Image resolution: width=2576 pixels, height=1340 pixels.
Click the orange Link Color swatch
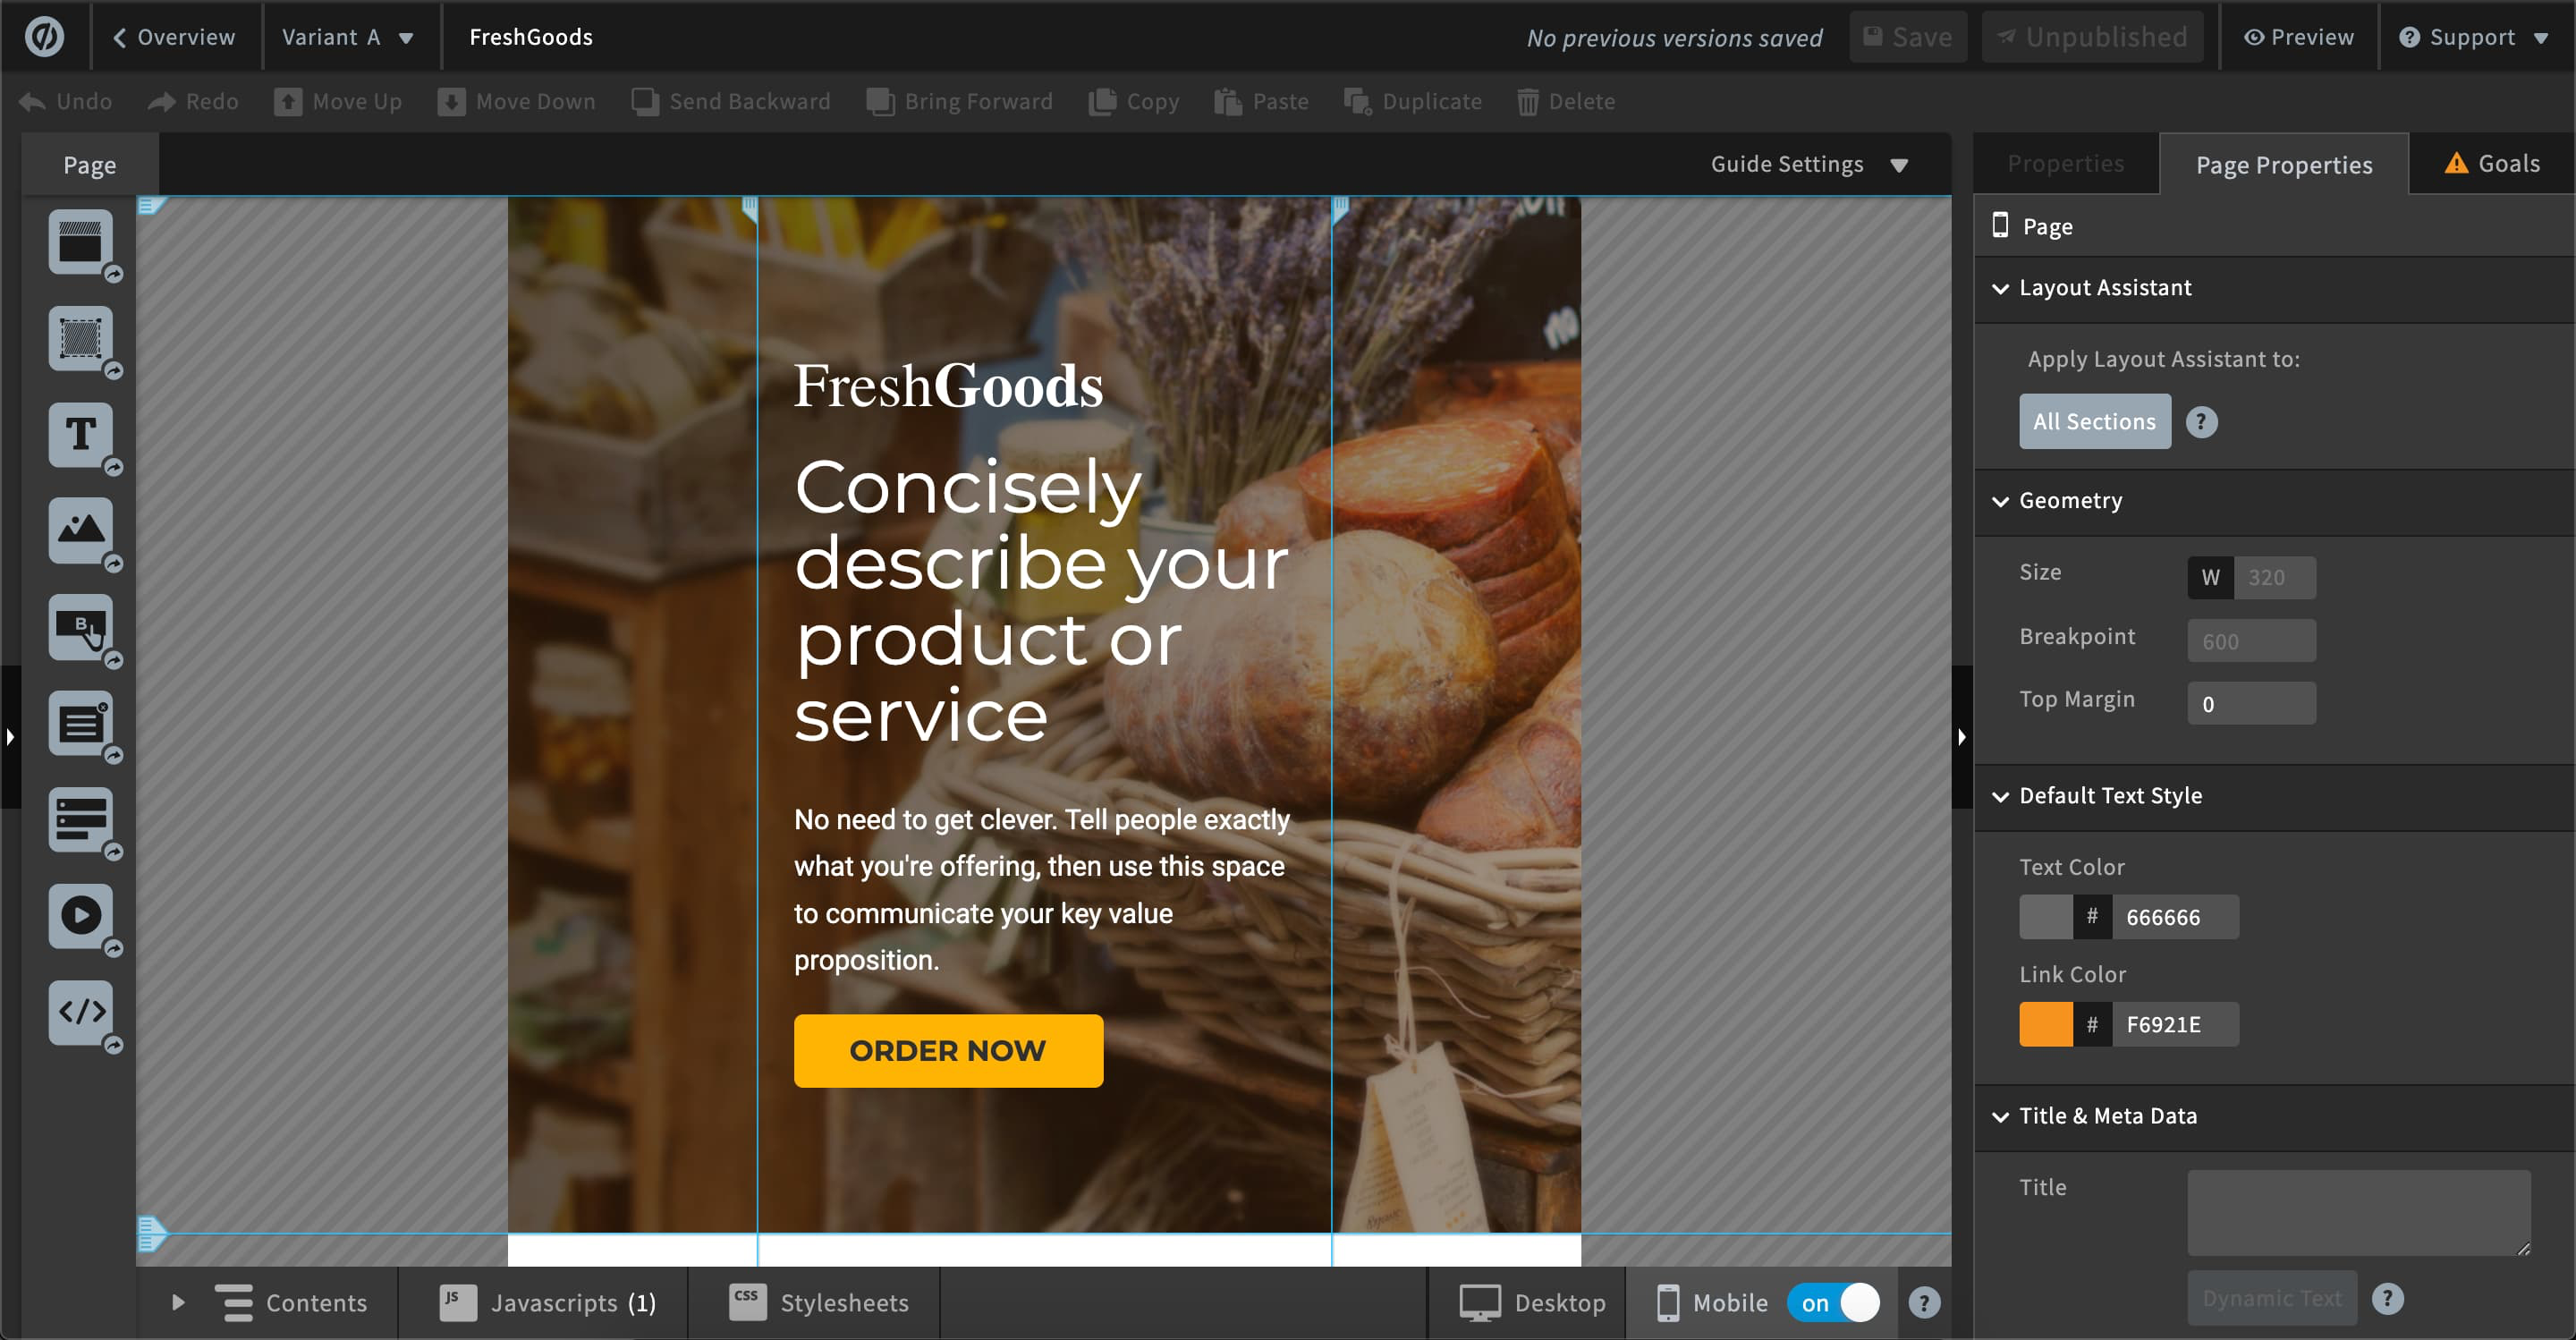2045,1024
